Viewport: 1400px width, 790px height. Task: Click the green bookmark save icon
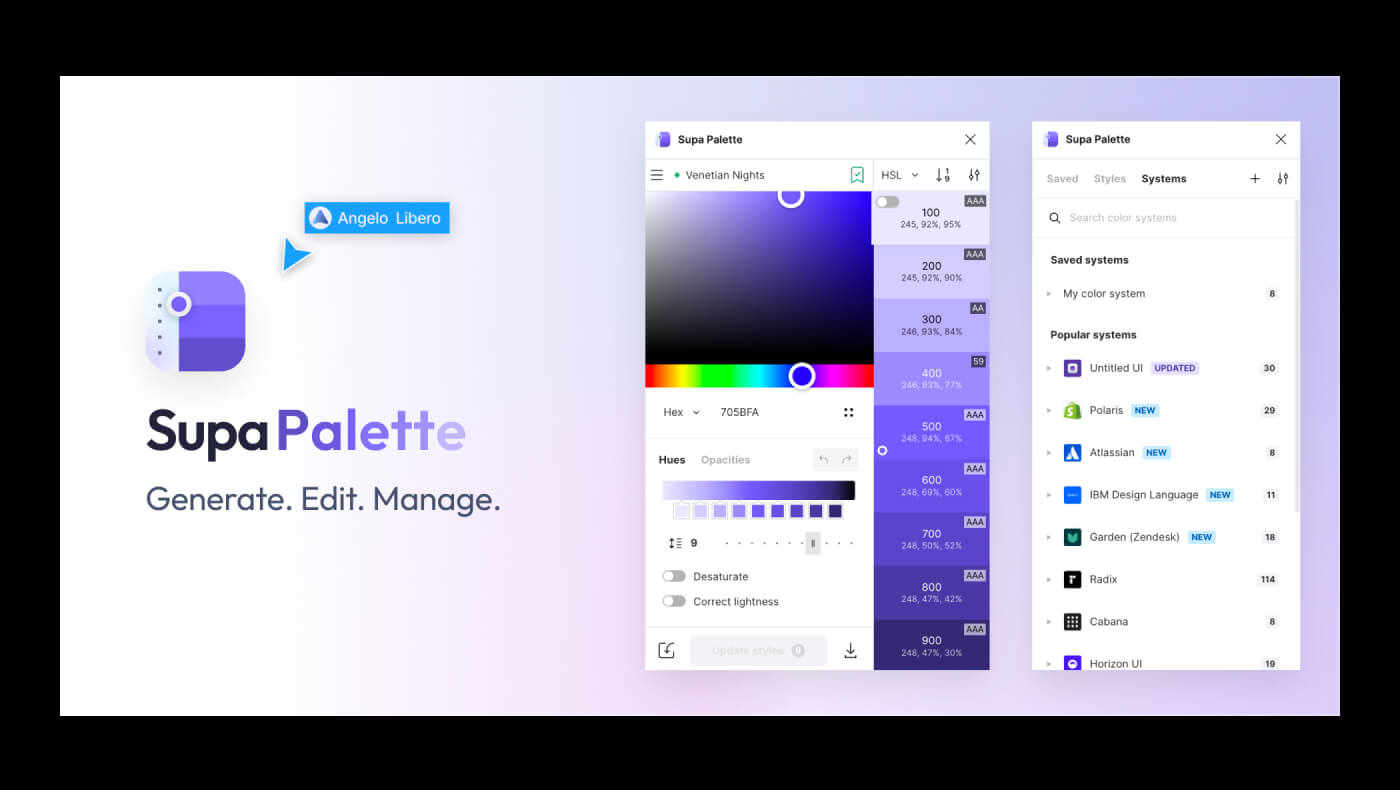pyautogui.click(x=857, y=175)
